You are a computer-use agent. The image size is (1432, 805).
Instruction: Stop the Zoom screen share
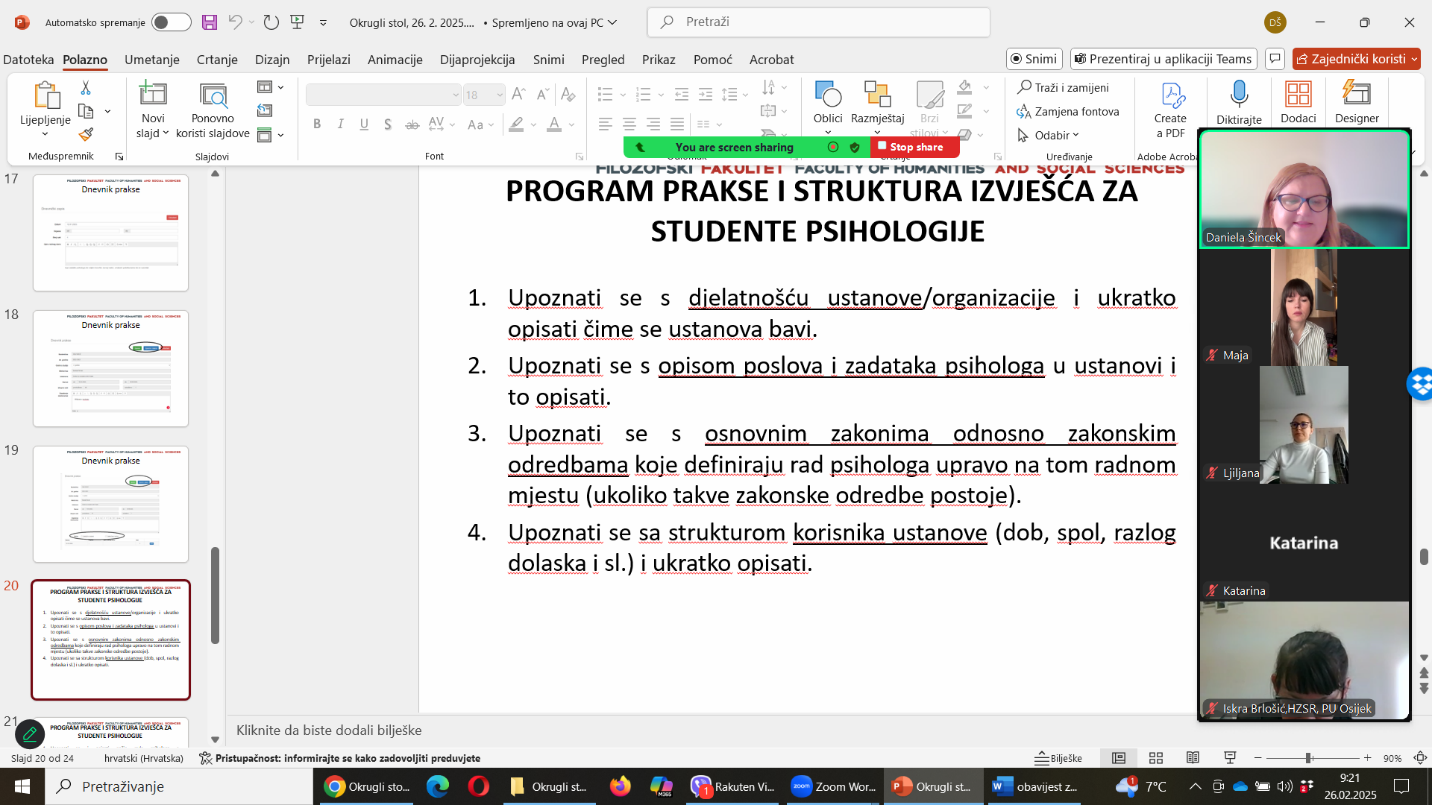click(915, 147)
